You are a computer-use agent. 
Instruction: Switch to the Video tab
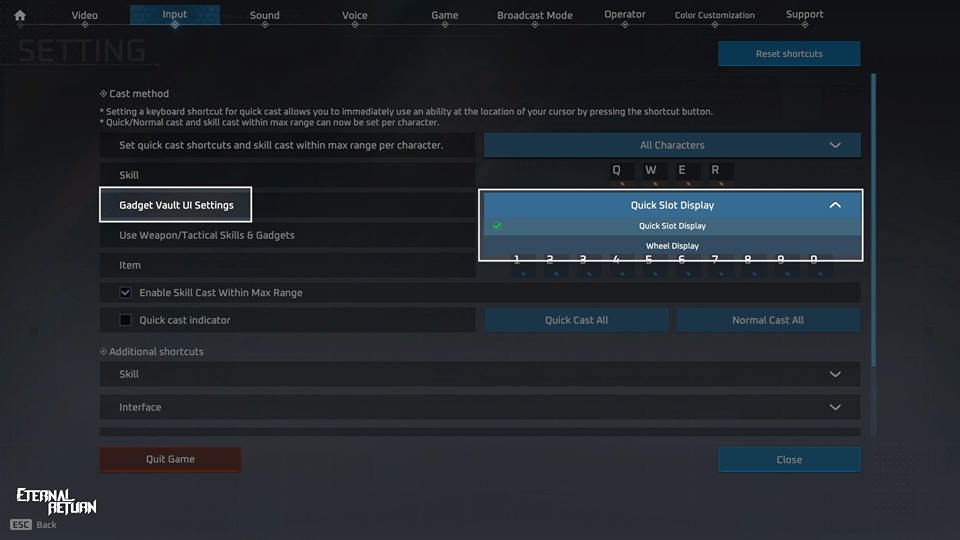point(85,15)
